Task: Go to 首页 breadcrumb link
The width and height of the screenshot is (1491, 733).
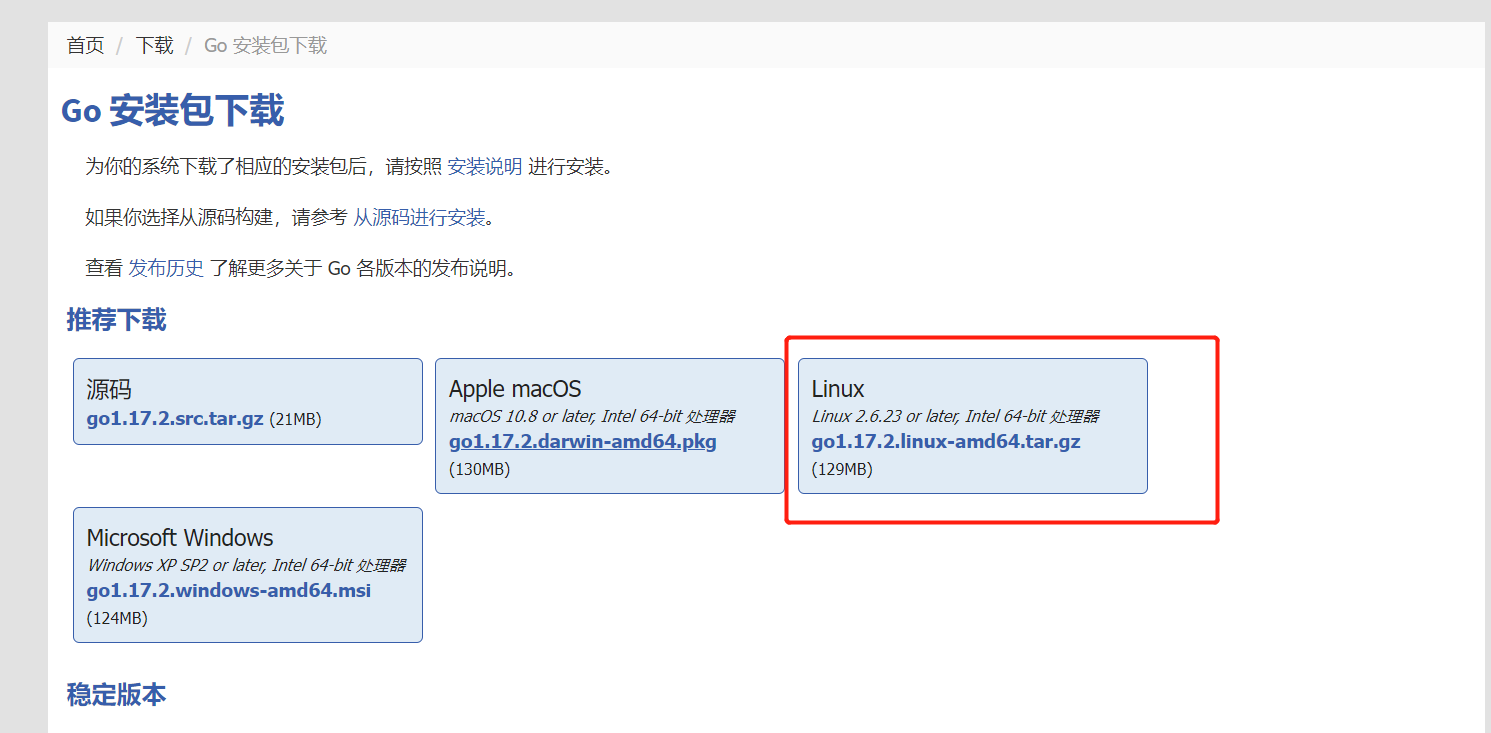Action: tap(85, 45)
